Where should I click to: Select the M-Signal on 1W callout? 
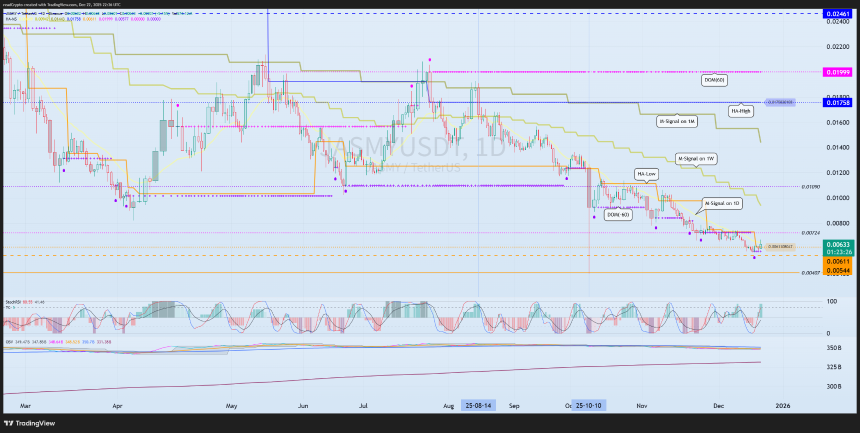tap(697, 159)
